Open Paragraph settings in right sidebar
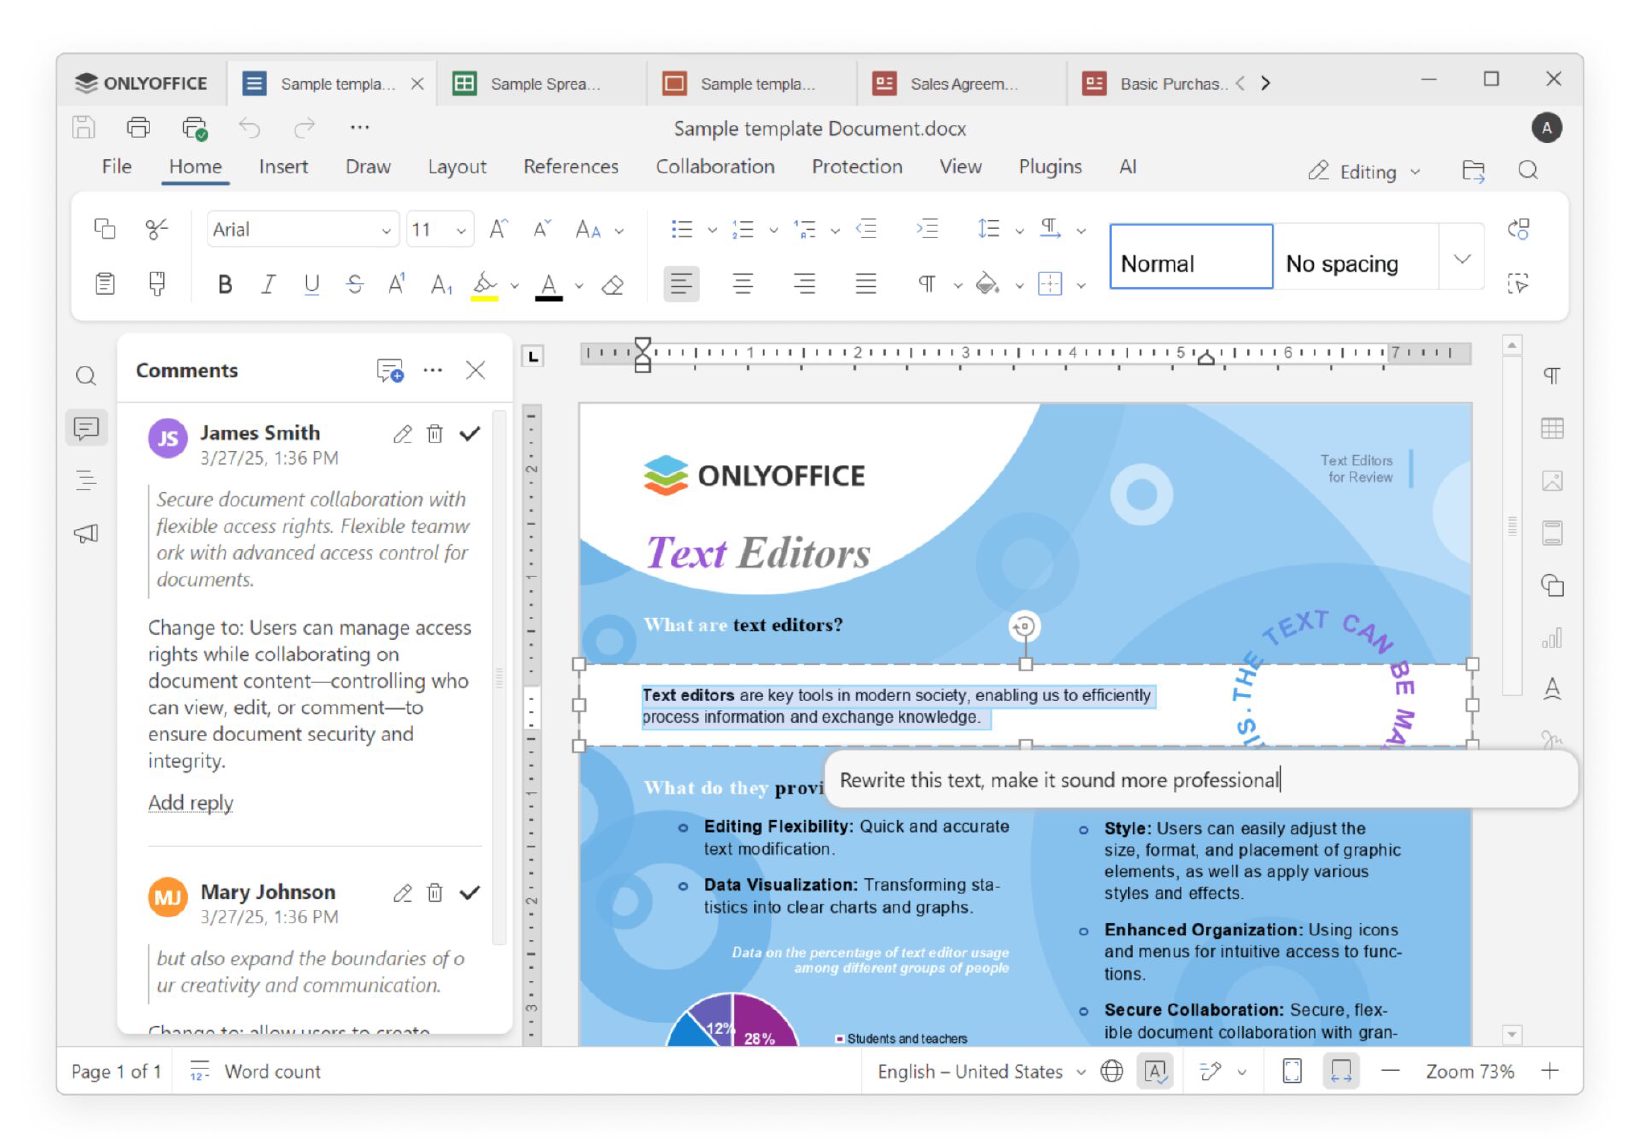The image size is (1640, 1148). [x=1552, y=376]
